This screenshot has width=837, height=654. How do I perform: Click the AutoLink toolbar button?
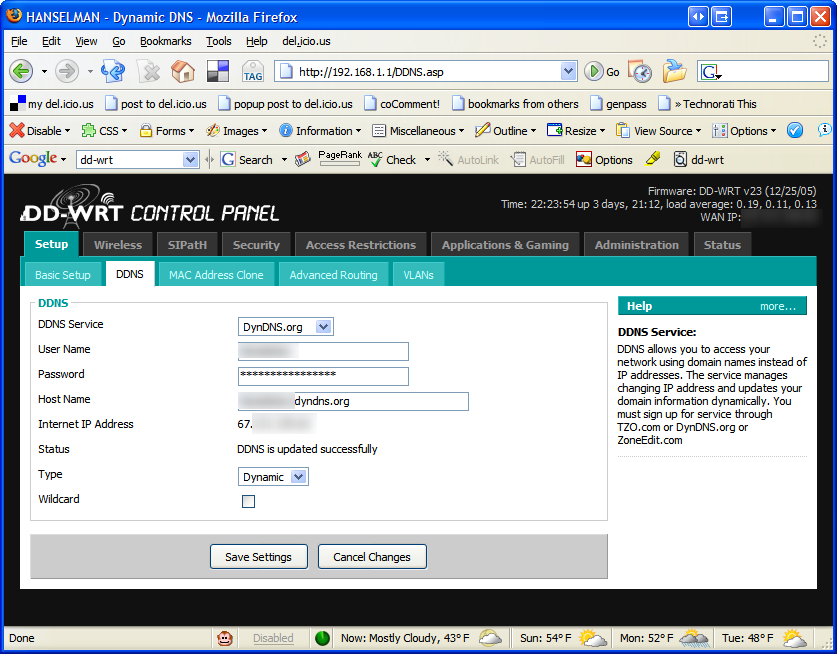point(468,159)
